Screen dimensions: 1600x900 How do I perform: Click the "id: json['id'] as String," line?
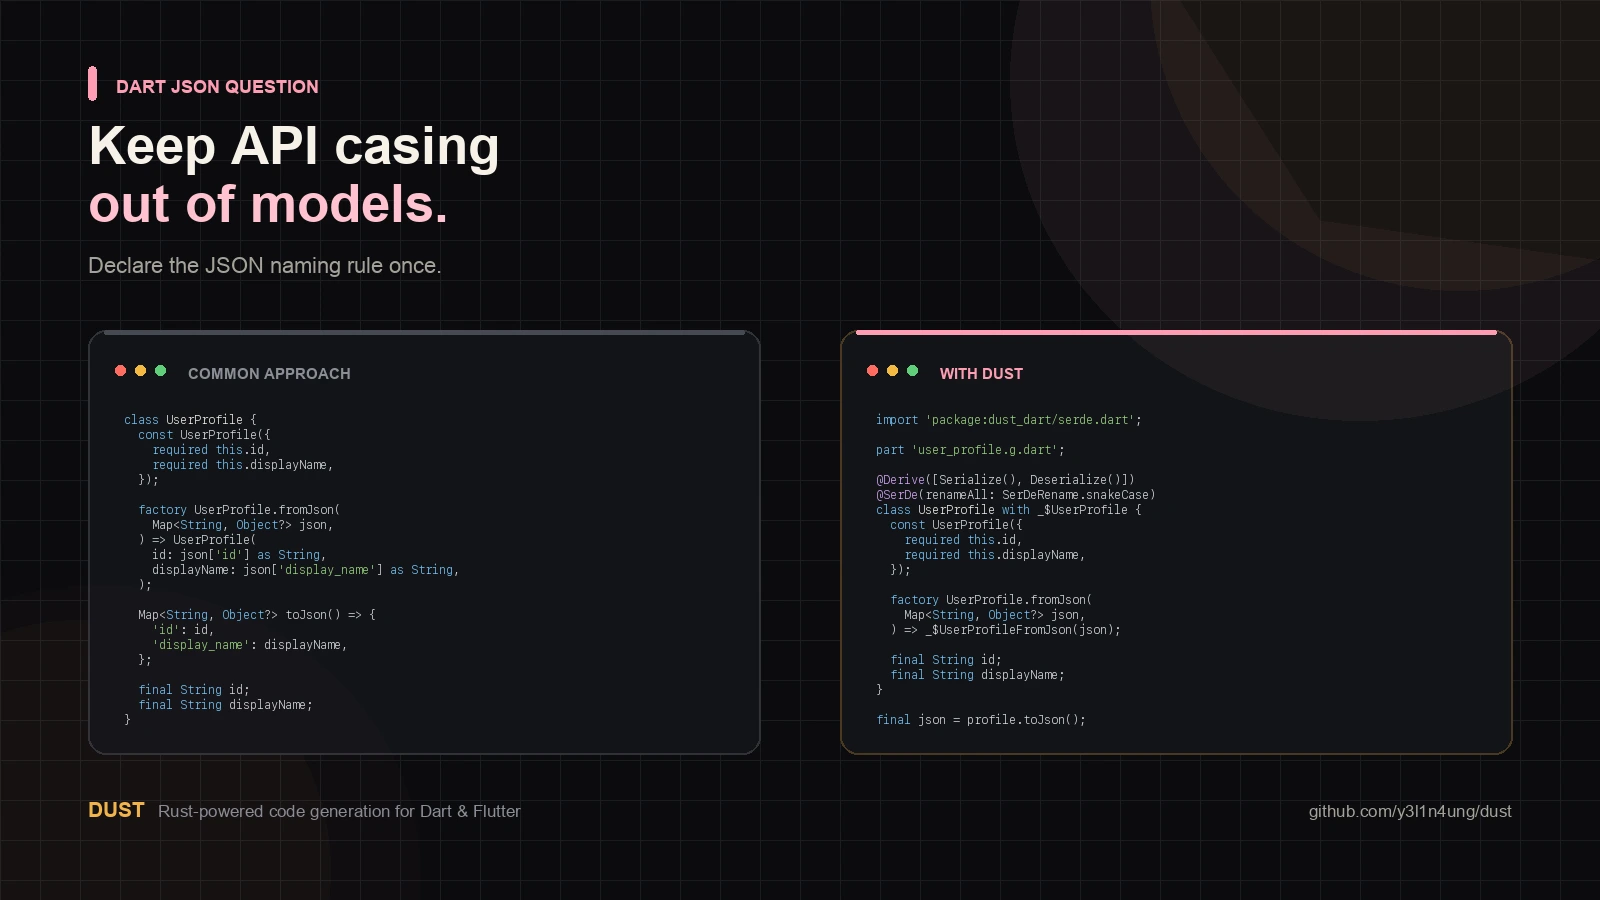click(x=239, y=555)
